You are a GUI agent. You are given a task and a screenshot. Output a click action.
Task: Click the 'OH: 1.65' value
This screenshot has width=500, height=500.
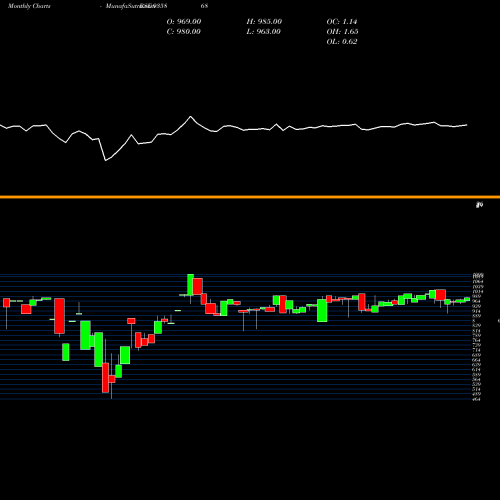coord(342,32)
